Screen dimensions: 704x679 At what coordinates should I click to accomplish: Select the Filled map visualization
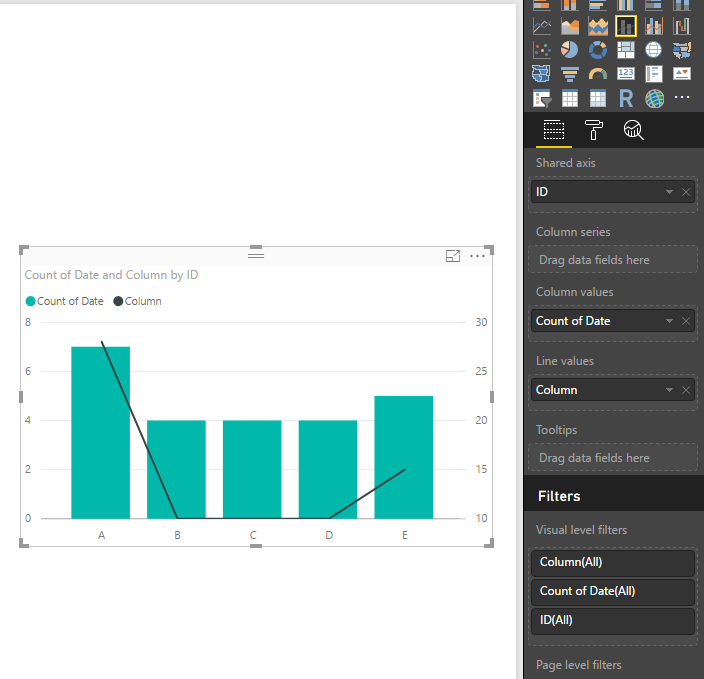pyautogui.click(x=682, y=50)
